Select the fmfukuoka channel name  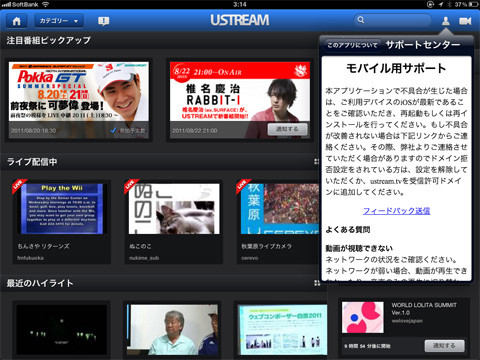30,258
